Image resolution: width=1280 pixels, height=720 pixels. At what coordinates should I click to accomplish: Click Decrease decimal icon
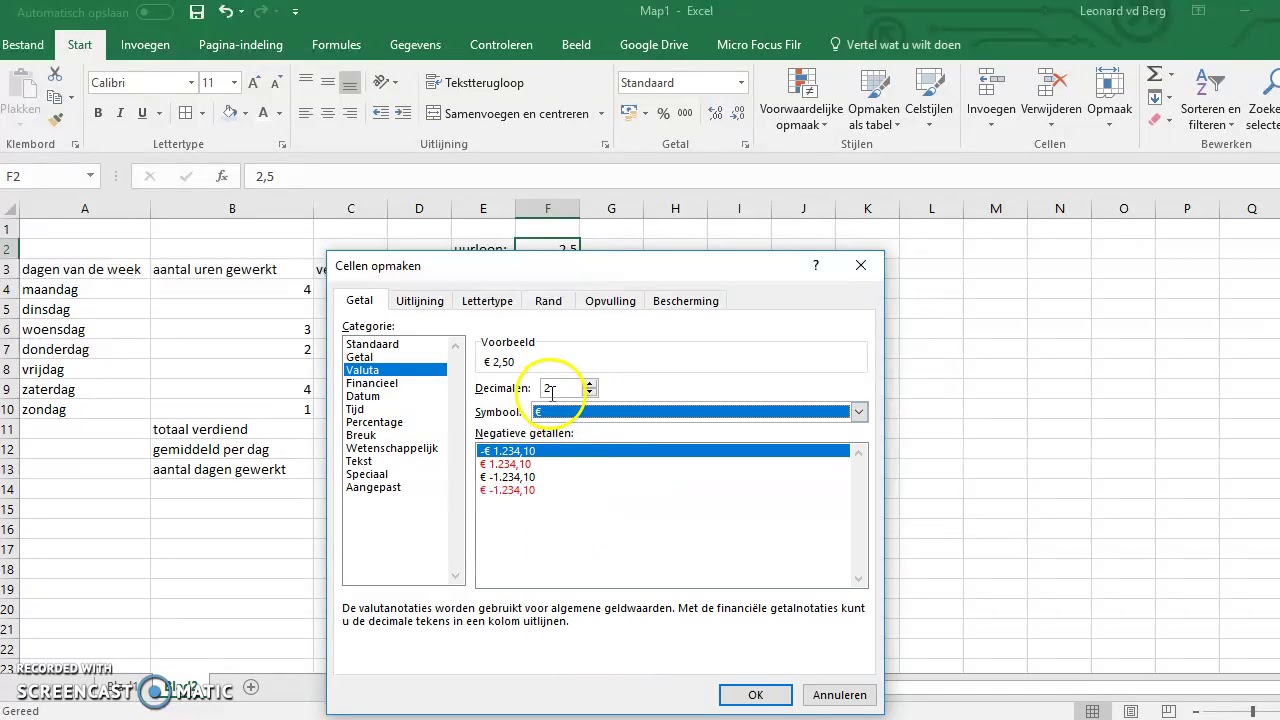point(738,113)
